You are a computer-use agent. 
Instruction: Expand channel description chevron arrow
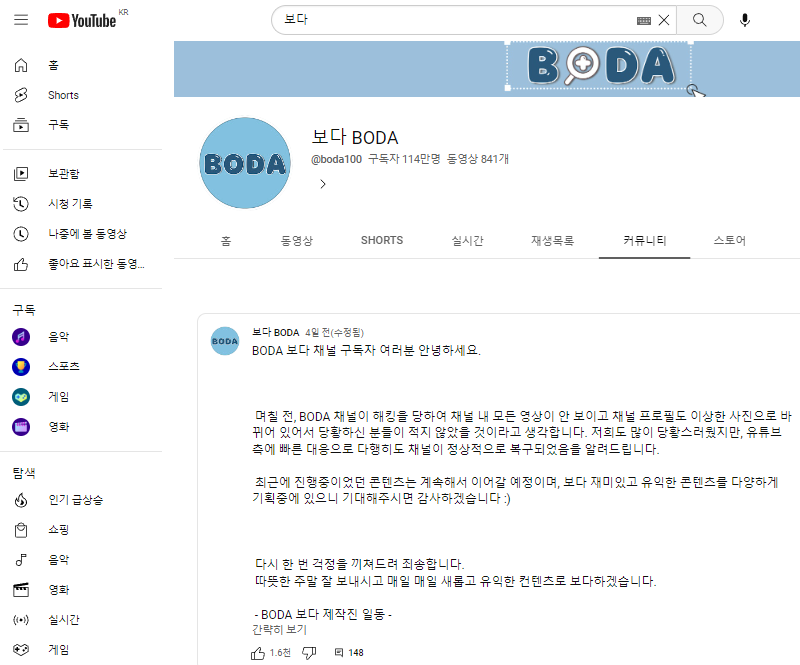pos(322,184)
